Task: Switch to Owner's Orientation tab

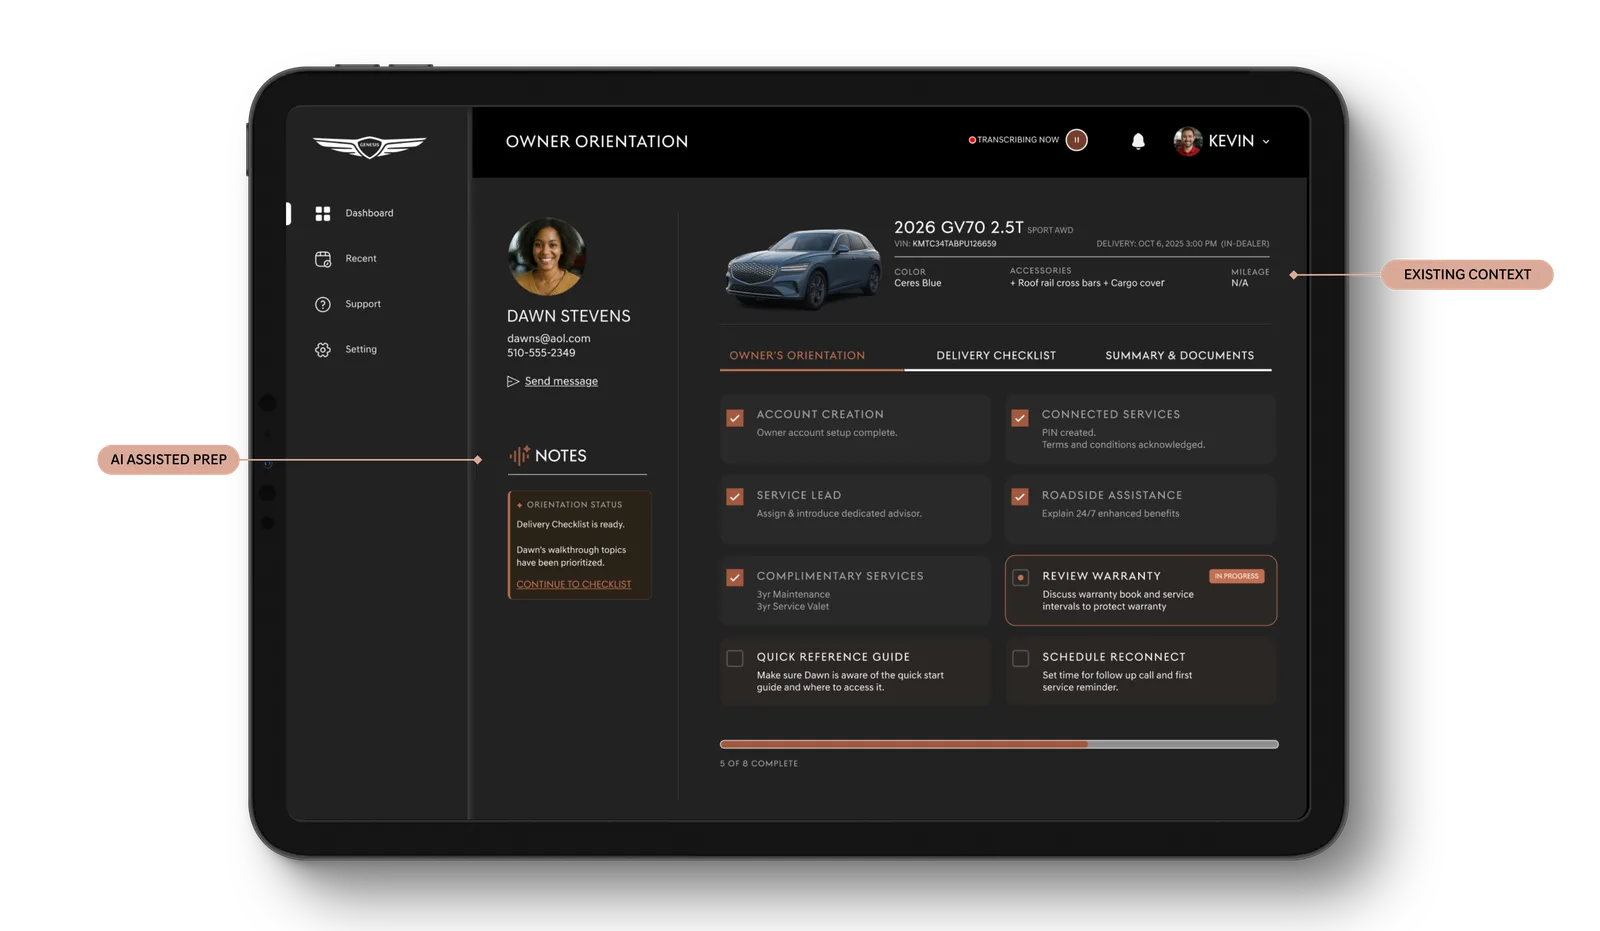Action: coord(797,356)
